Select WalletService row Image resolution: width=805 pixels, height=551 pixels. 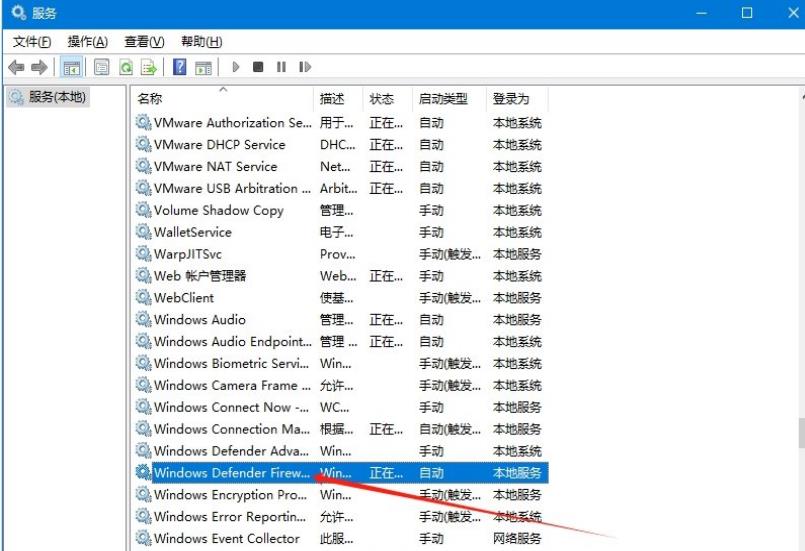[x=341, y=232]
